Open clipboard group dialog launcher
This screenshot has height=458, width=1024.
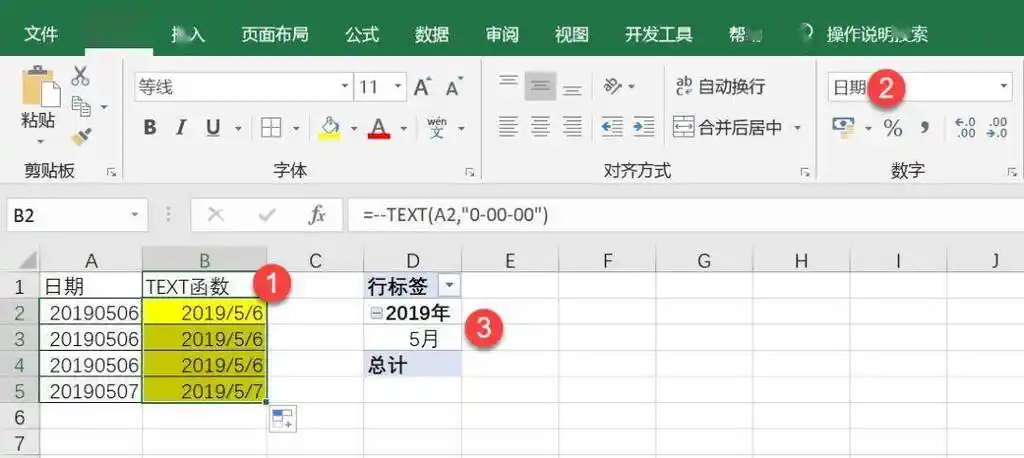(112, 172)
